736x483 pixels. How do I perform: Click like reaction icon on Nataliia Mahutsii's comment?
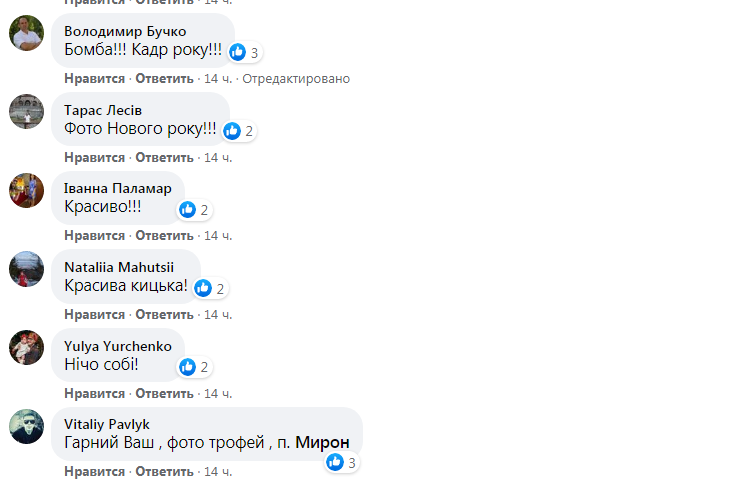(x=204, y=288)
